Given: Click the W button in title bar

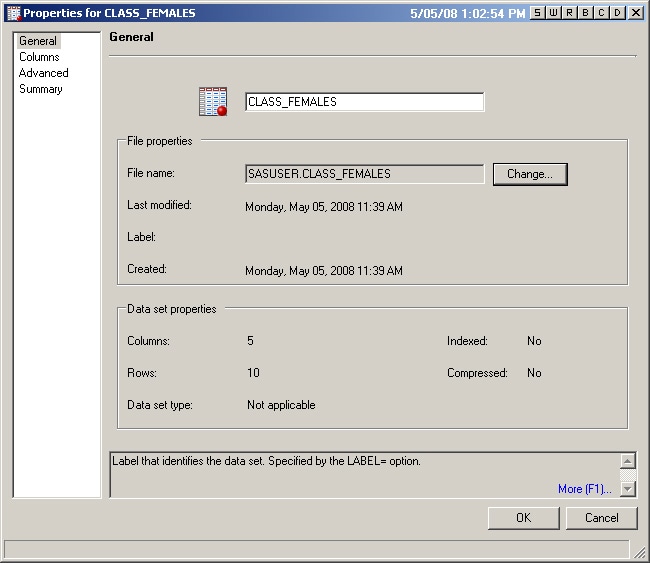Looking at the screenshot, I should coord(553,13).
